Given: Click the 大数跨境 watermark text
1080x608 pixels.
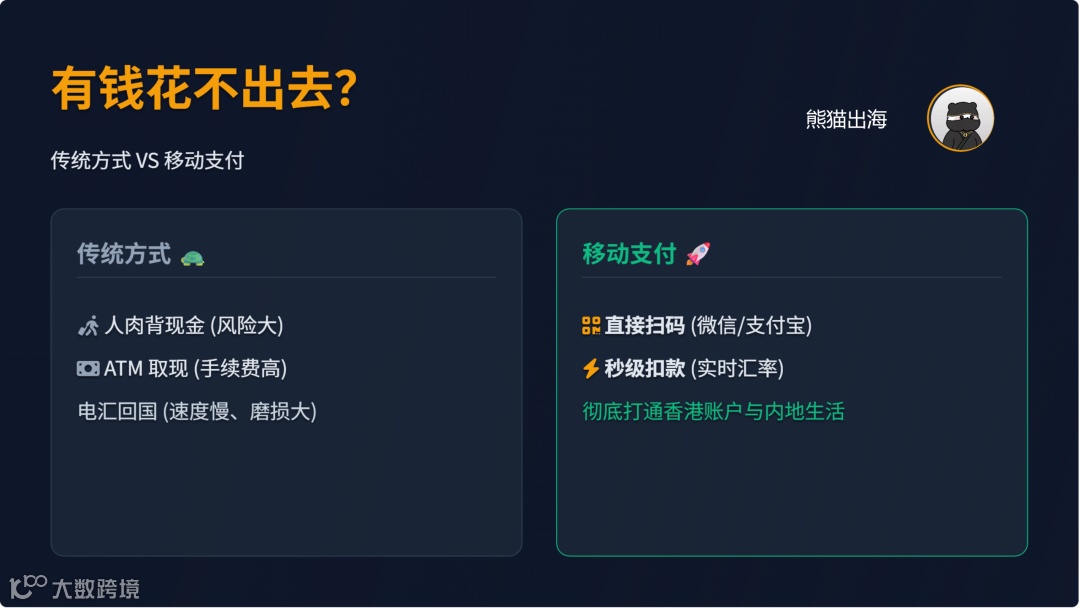Looking at the screenshot, I should coord(95,589).
